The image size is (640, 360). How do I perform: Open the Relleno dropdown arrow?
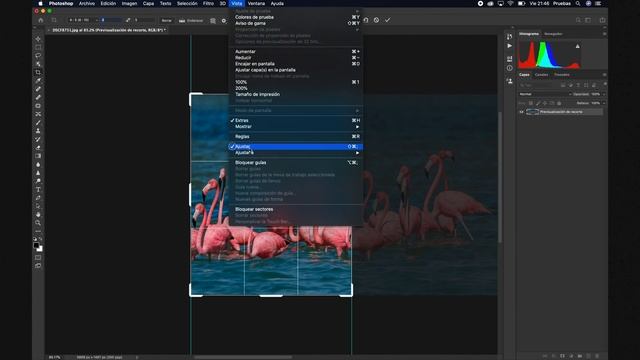pos(604,103)
